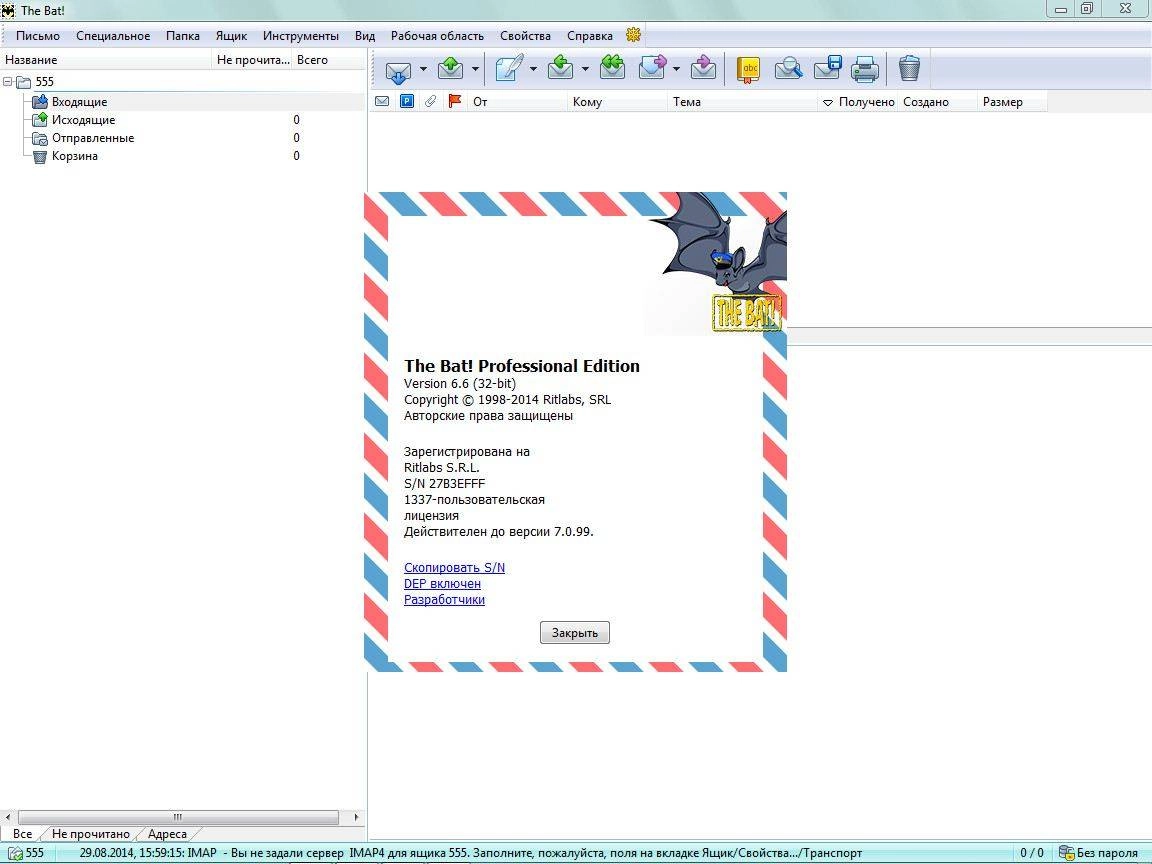The image size is (1152, 864).
Task: Click the Search messages magnifier icon
Action: (788, 69)
